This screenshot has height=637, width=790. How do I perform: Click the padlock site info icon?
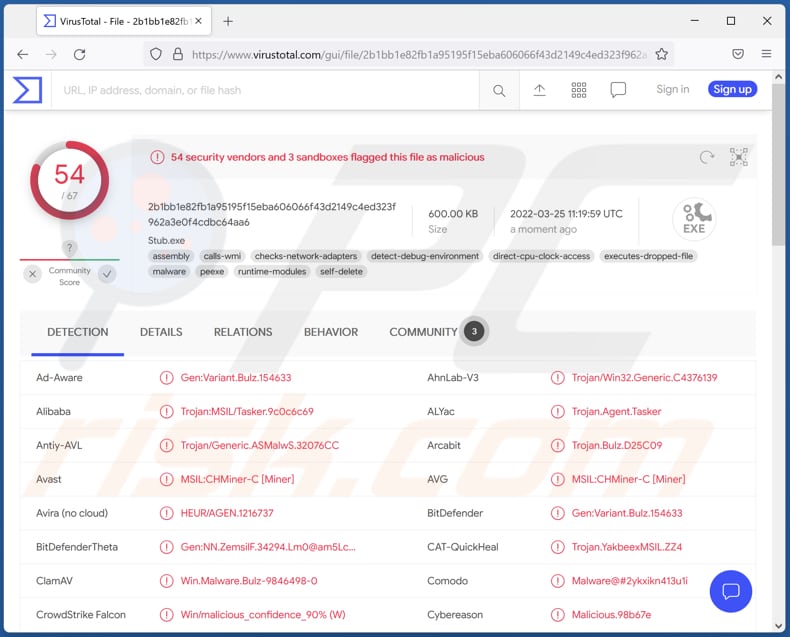(x=177, y=54)
